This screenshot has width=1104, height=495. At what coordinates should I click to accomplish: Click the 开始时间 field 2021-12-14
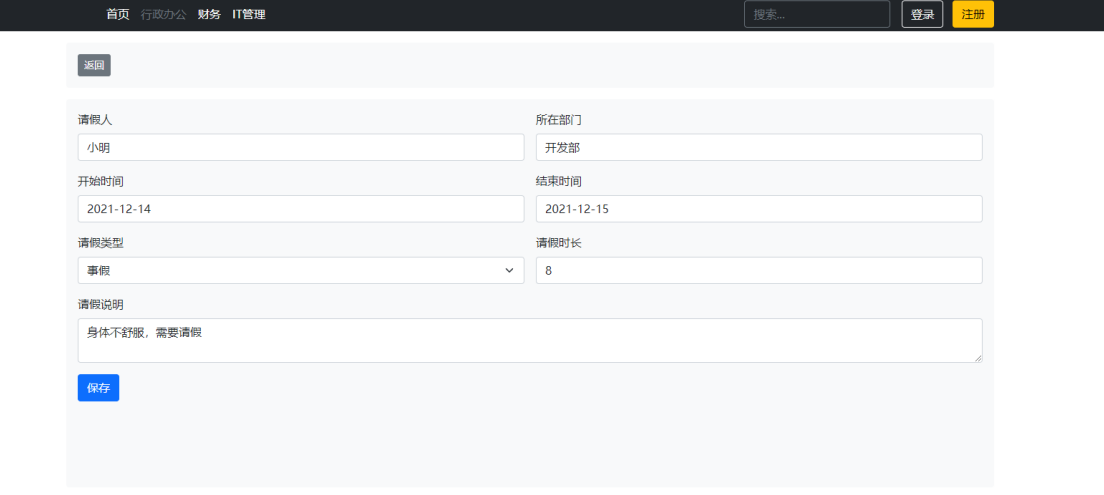301,208
